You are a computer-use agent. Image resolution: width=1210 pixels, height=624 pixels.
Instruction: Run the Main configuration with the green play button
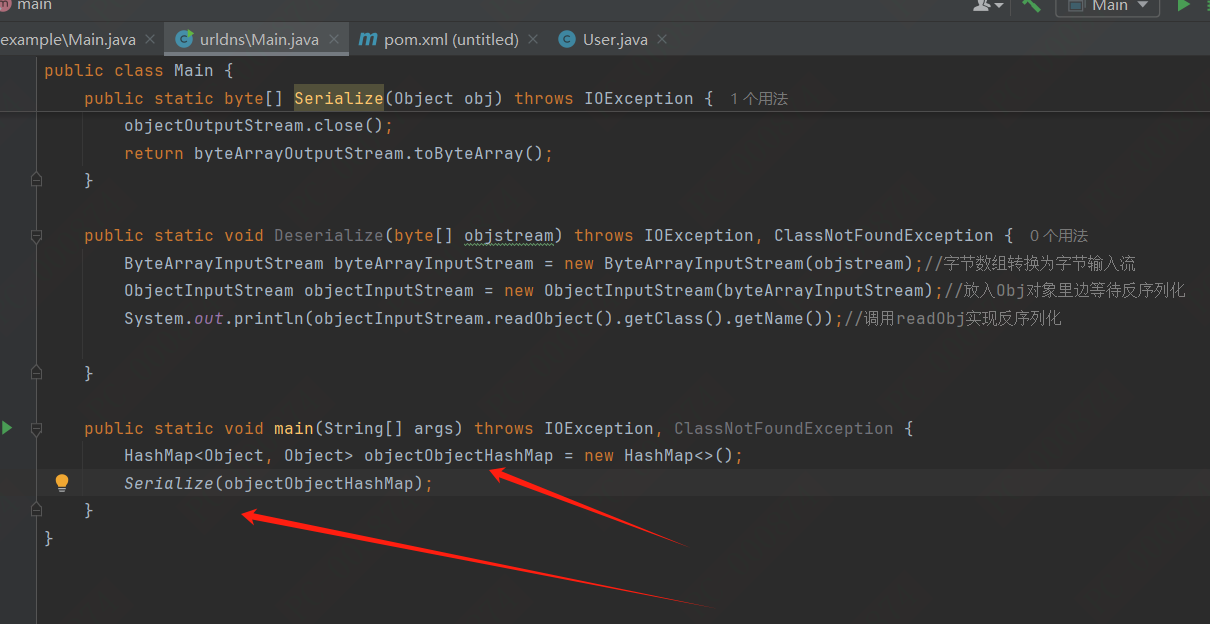[x=1183, y=6]
